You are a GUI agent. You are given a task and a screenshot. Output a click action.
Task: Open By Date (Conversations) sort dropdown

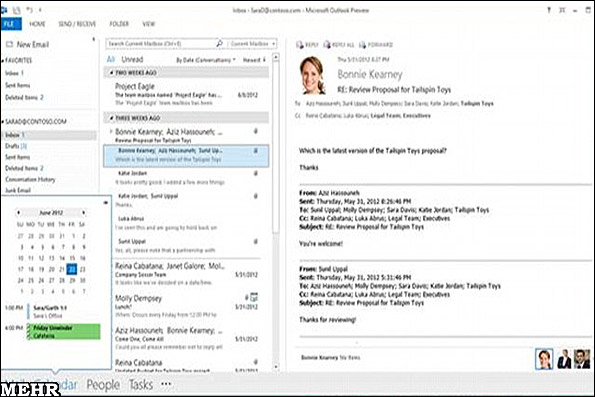coord(206,60)
